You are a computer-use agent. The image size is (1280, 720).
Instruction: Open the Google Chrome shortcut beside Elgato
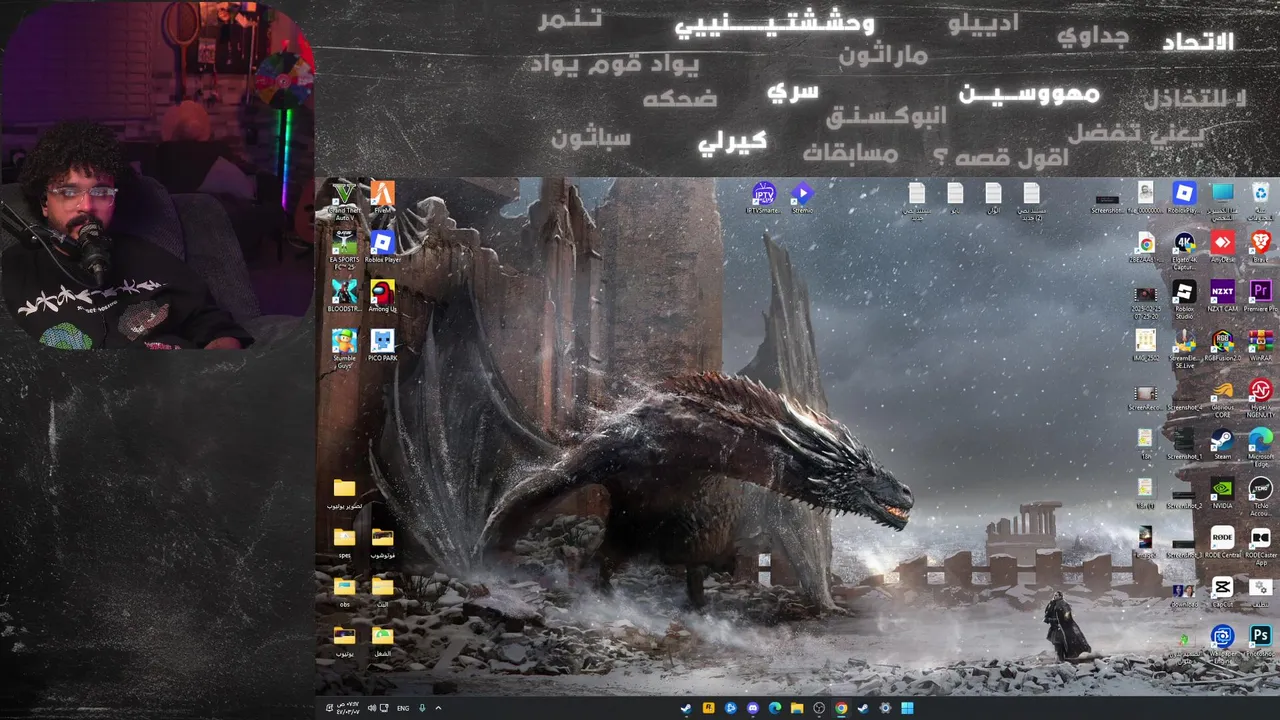[x=1146, y=247]
